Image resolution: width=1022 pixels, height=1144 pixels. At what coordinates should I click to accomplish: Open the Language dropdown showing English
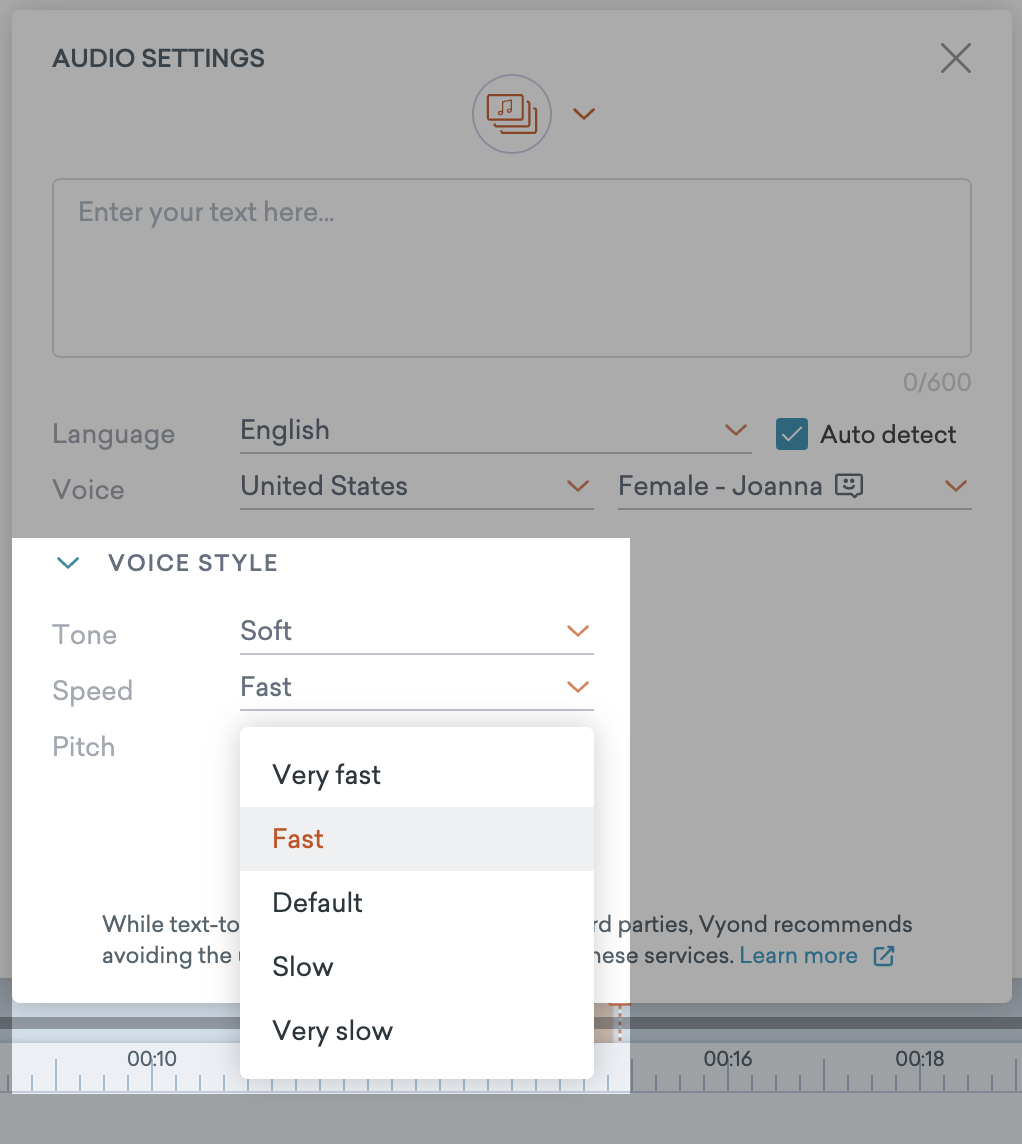click(x=495, y=431)
